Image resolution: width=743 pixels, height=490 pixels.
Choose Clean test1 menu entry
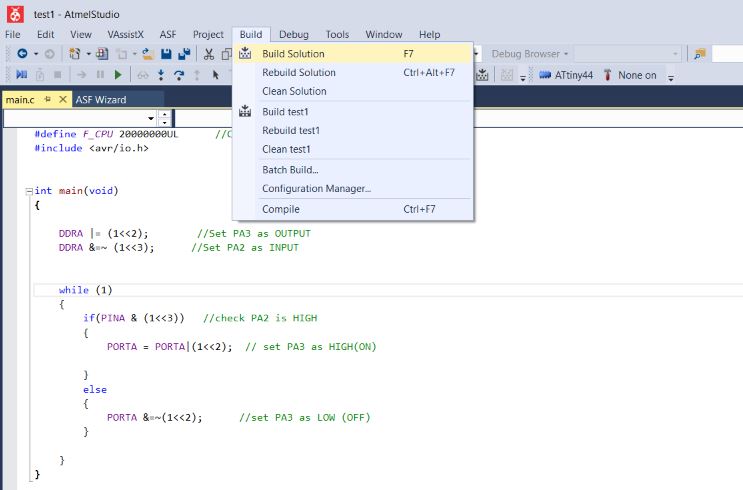coord(353,149)
